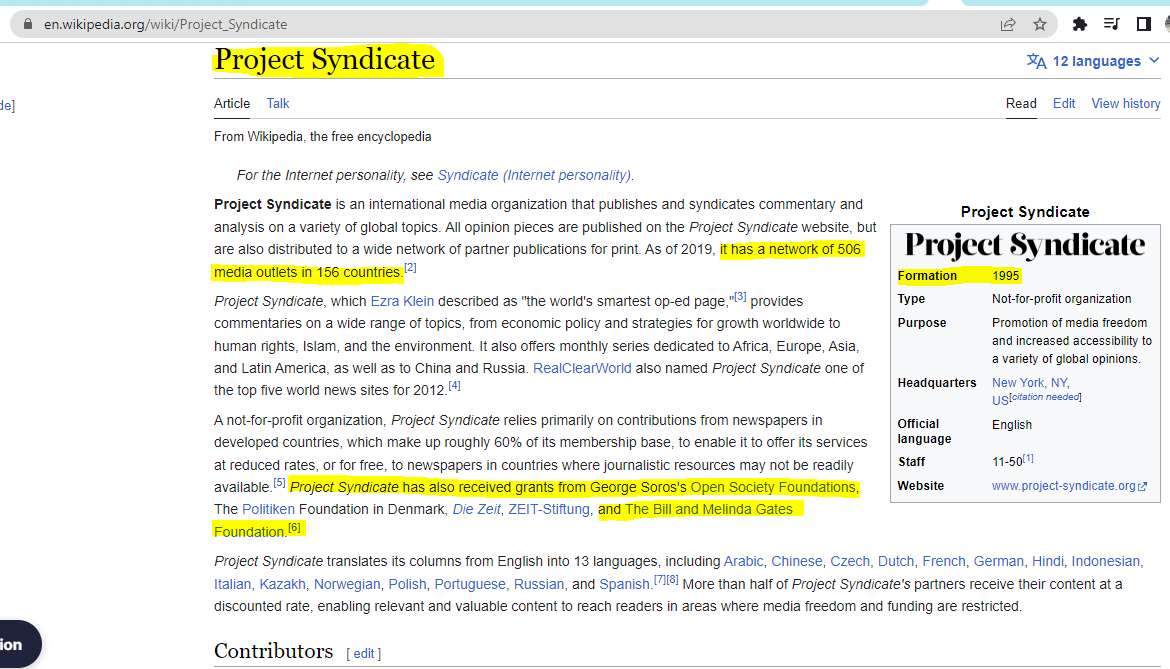Viewport: 1170px width, 669px height.
Task: Open www.project-syndicate.org website link
Action: [x=1069, y=486]
